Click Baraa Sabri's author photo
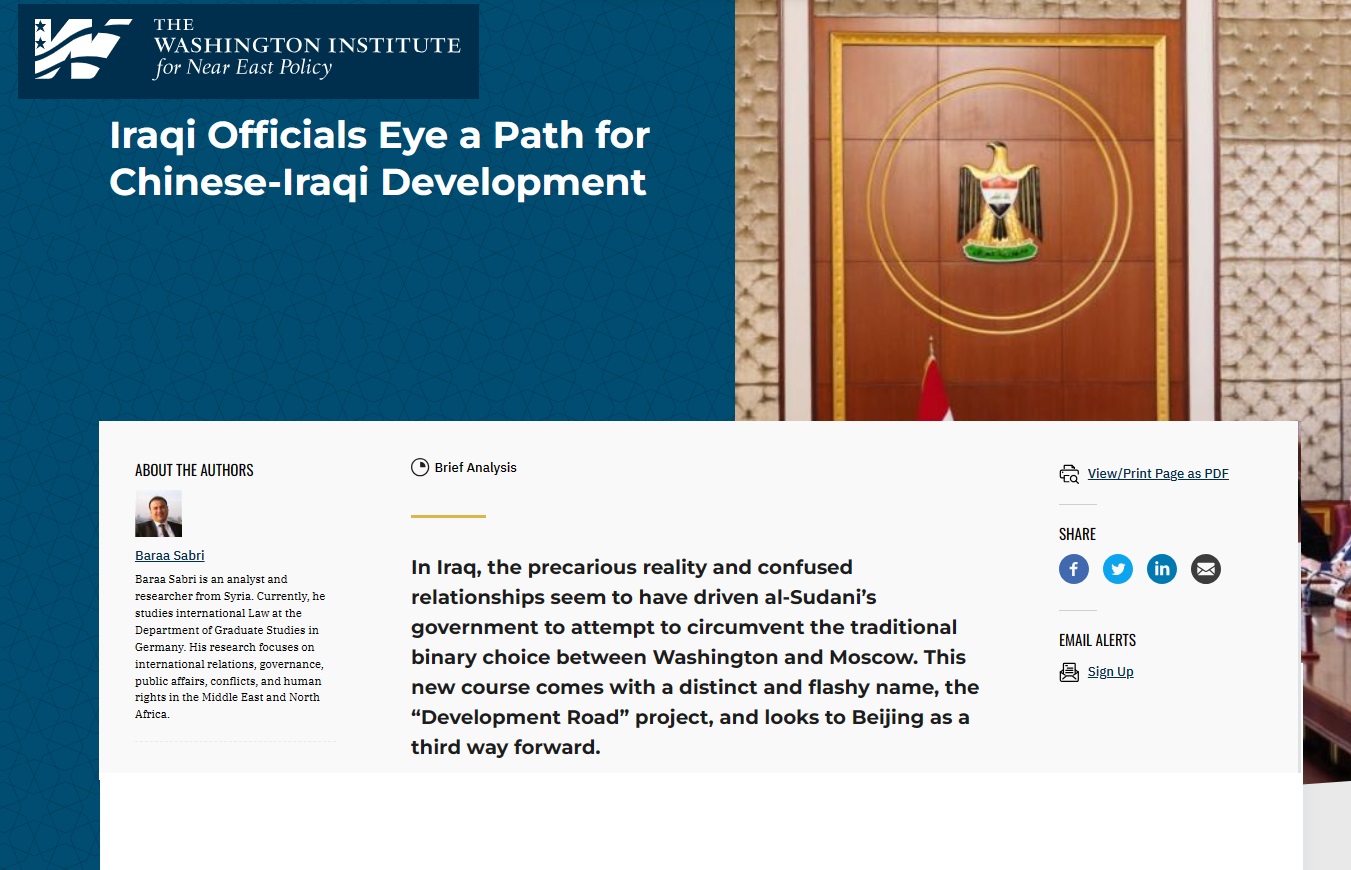 click(158, 514)
